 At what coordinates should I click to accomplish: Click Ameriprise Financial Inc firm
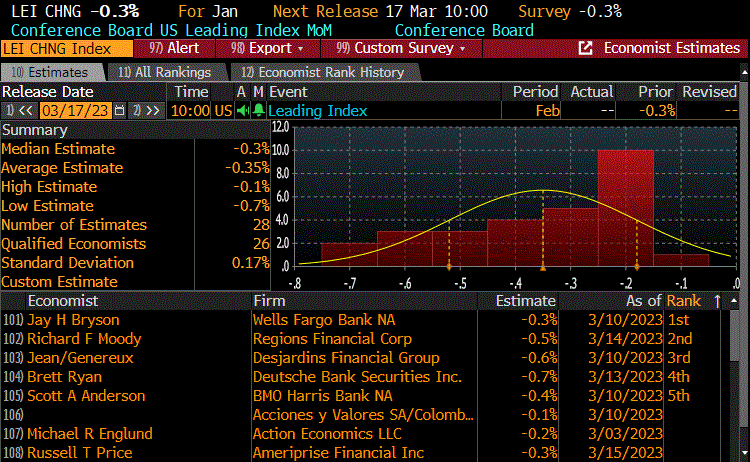tap(339, 453)
